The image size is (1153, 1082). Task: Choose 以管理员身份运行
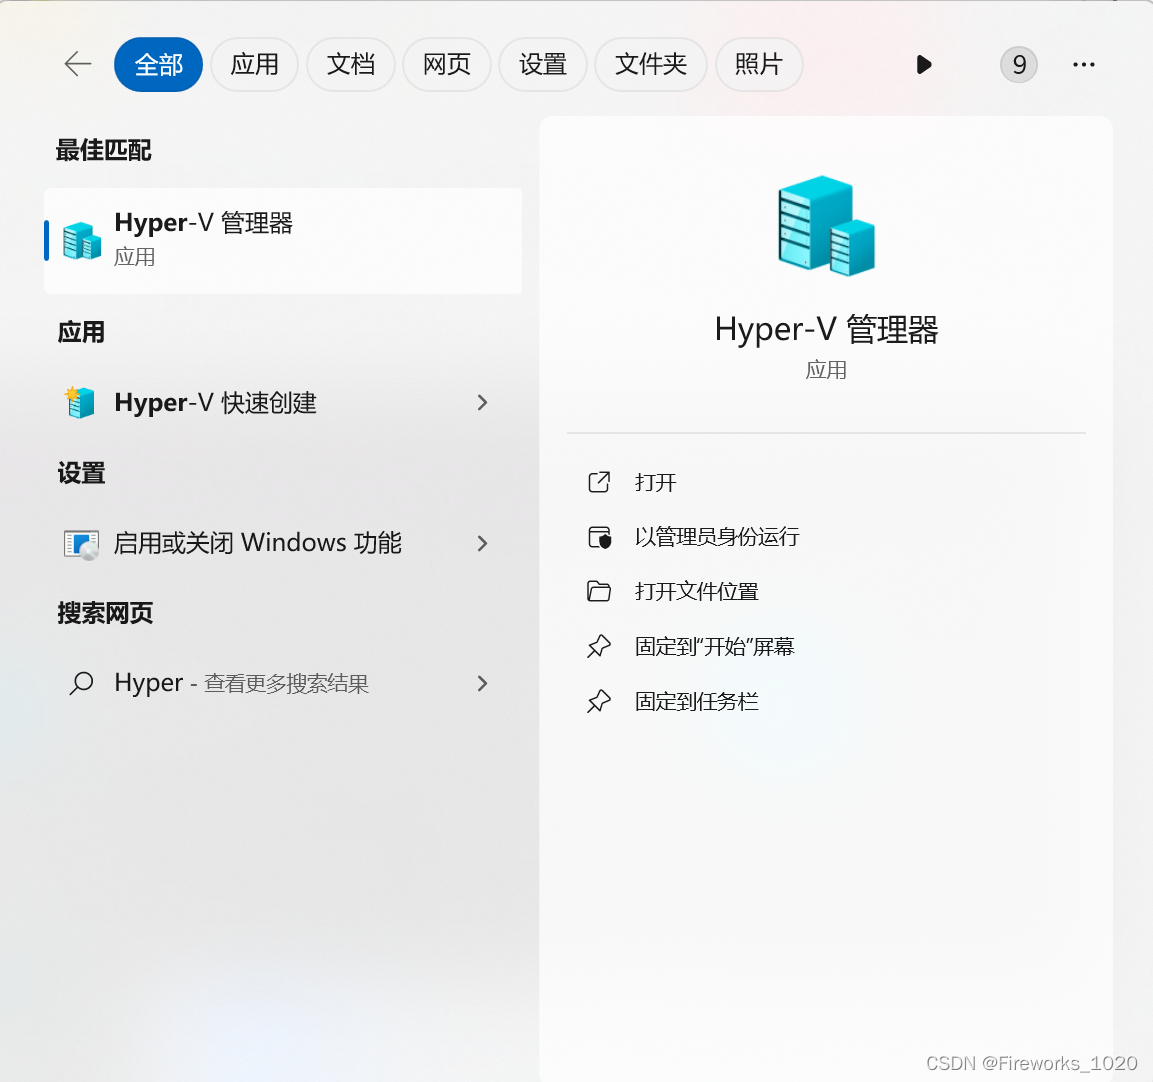(717, 537)
